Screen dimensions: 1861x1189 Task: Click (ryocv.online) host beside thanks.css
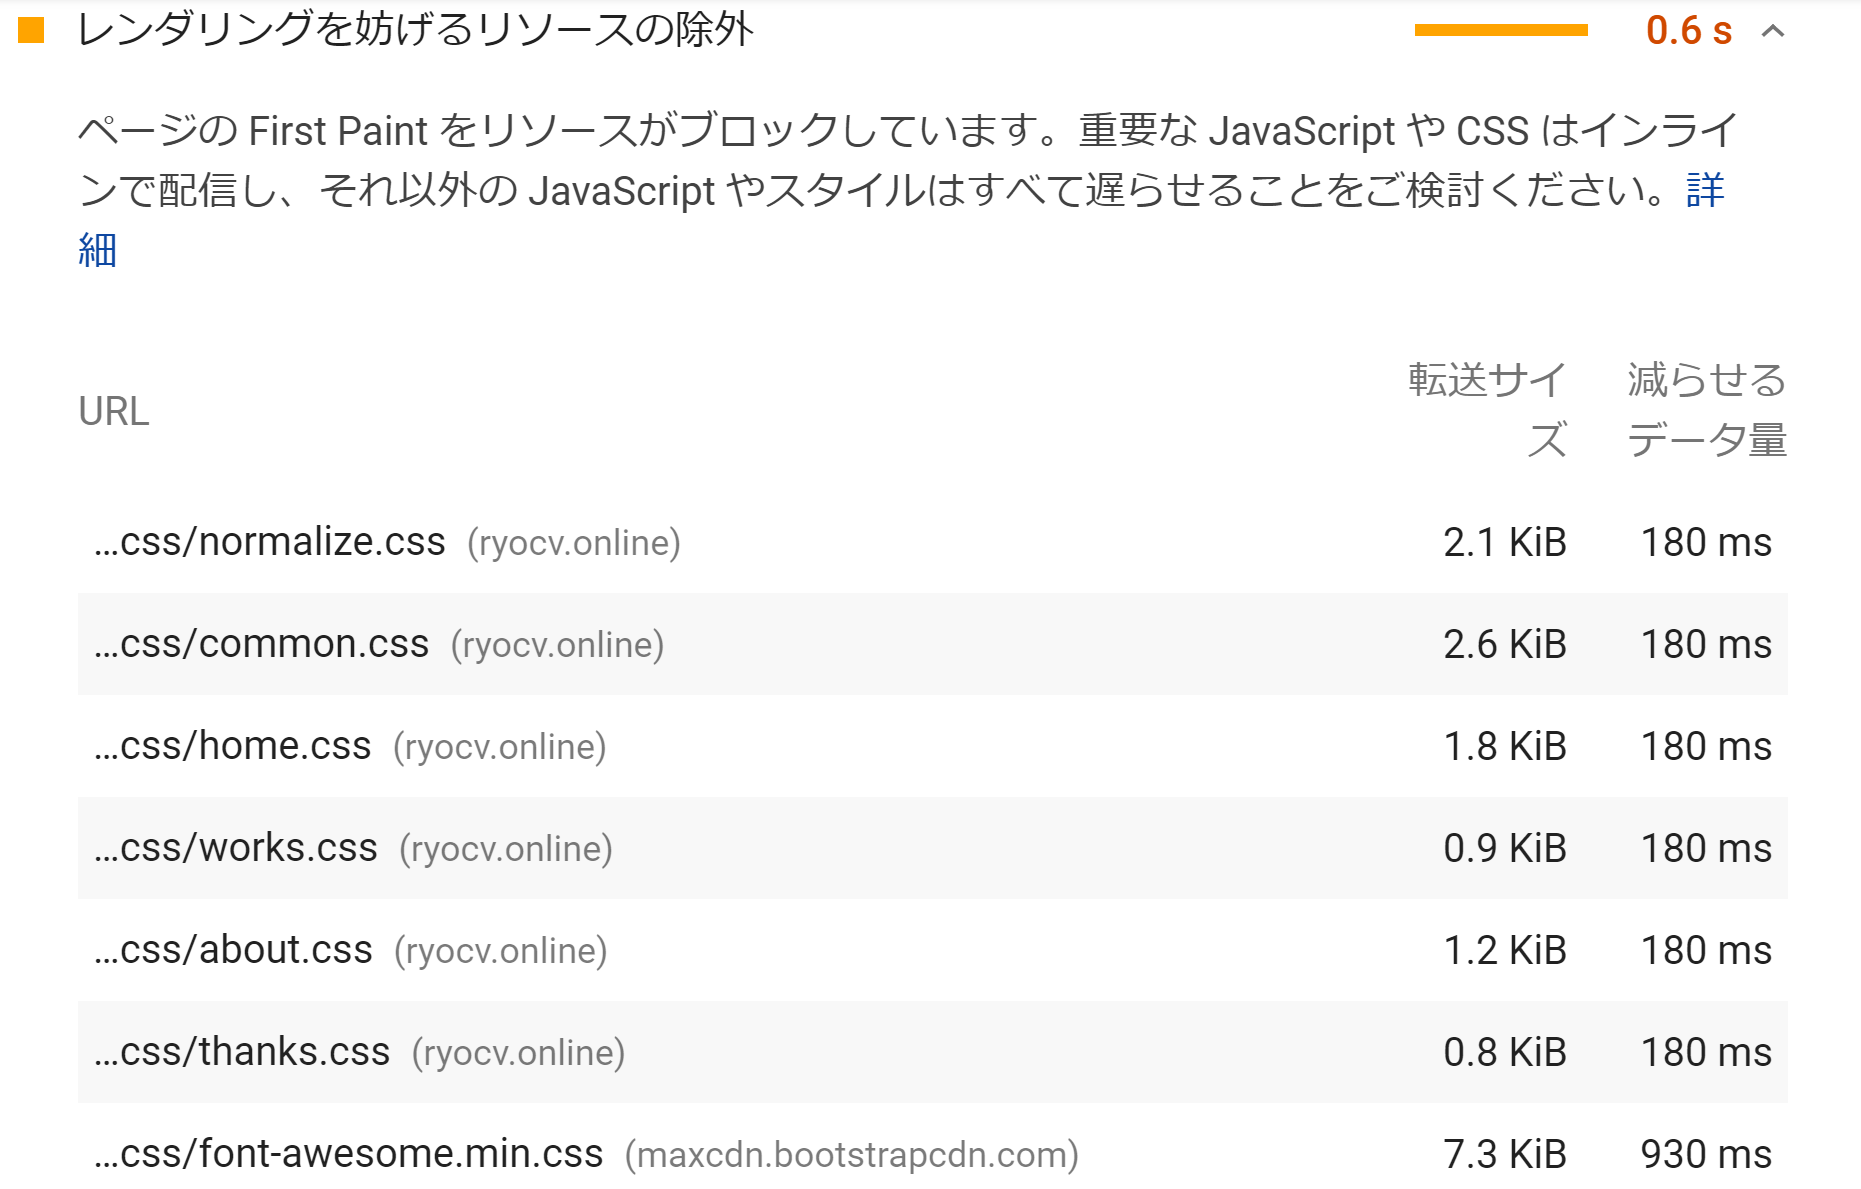click(519, 1053)
